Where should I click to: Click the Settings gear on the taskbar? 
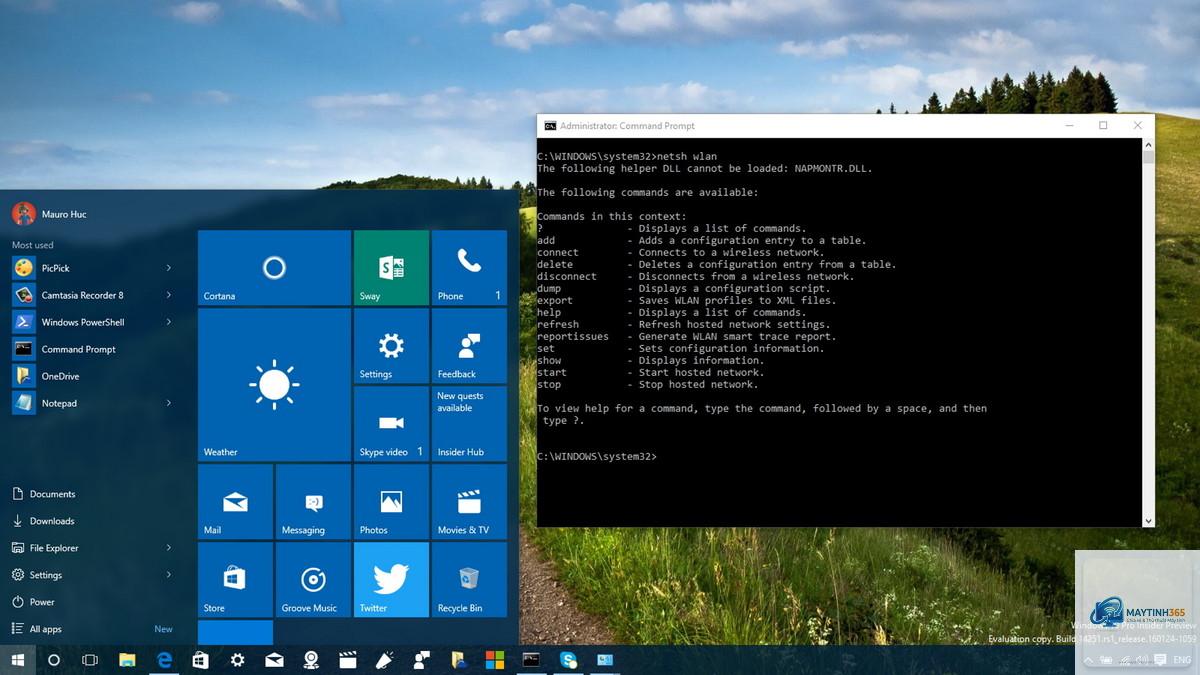[237, 660]
